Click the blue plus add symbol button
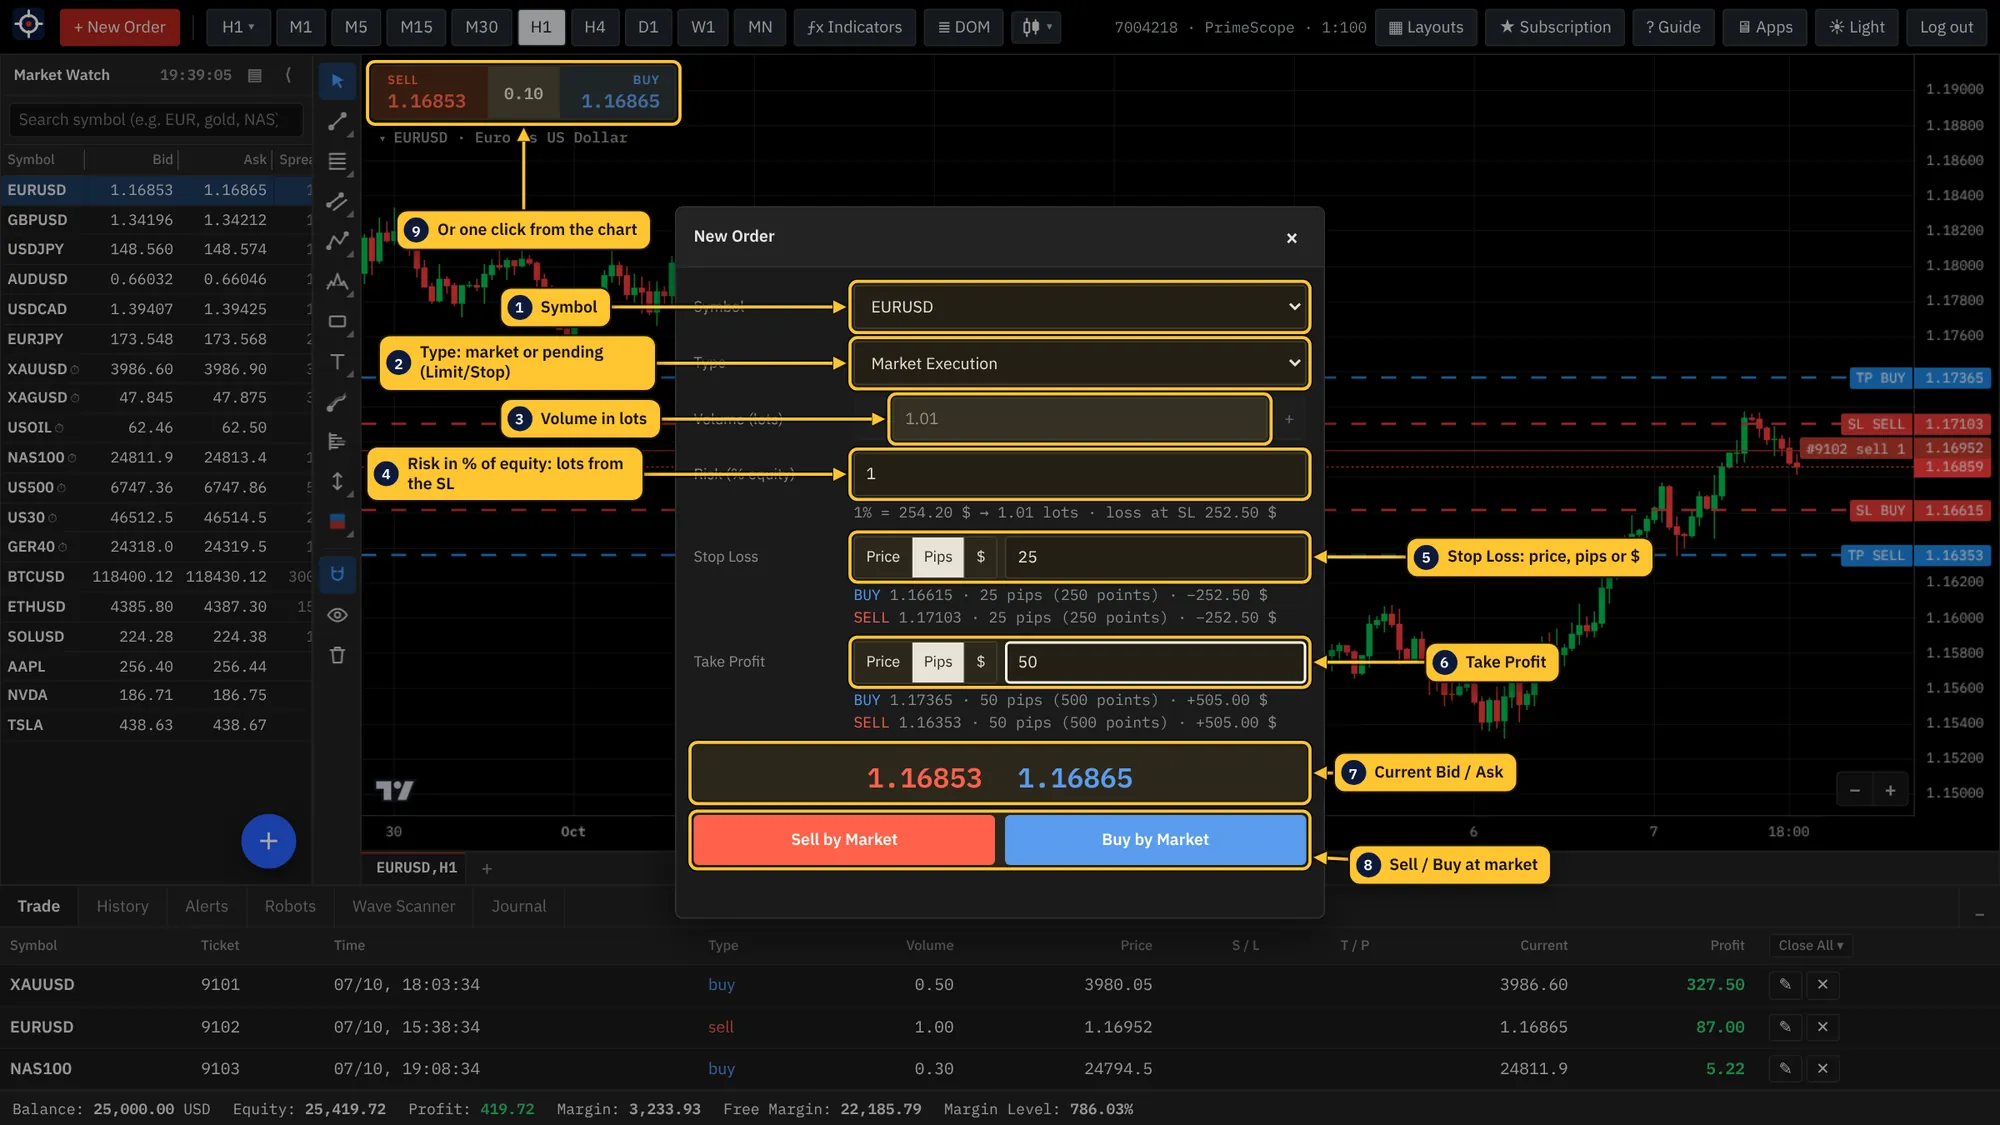The width and height of the screenshot is (2000, 1125). click(268, 841)
